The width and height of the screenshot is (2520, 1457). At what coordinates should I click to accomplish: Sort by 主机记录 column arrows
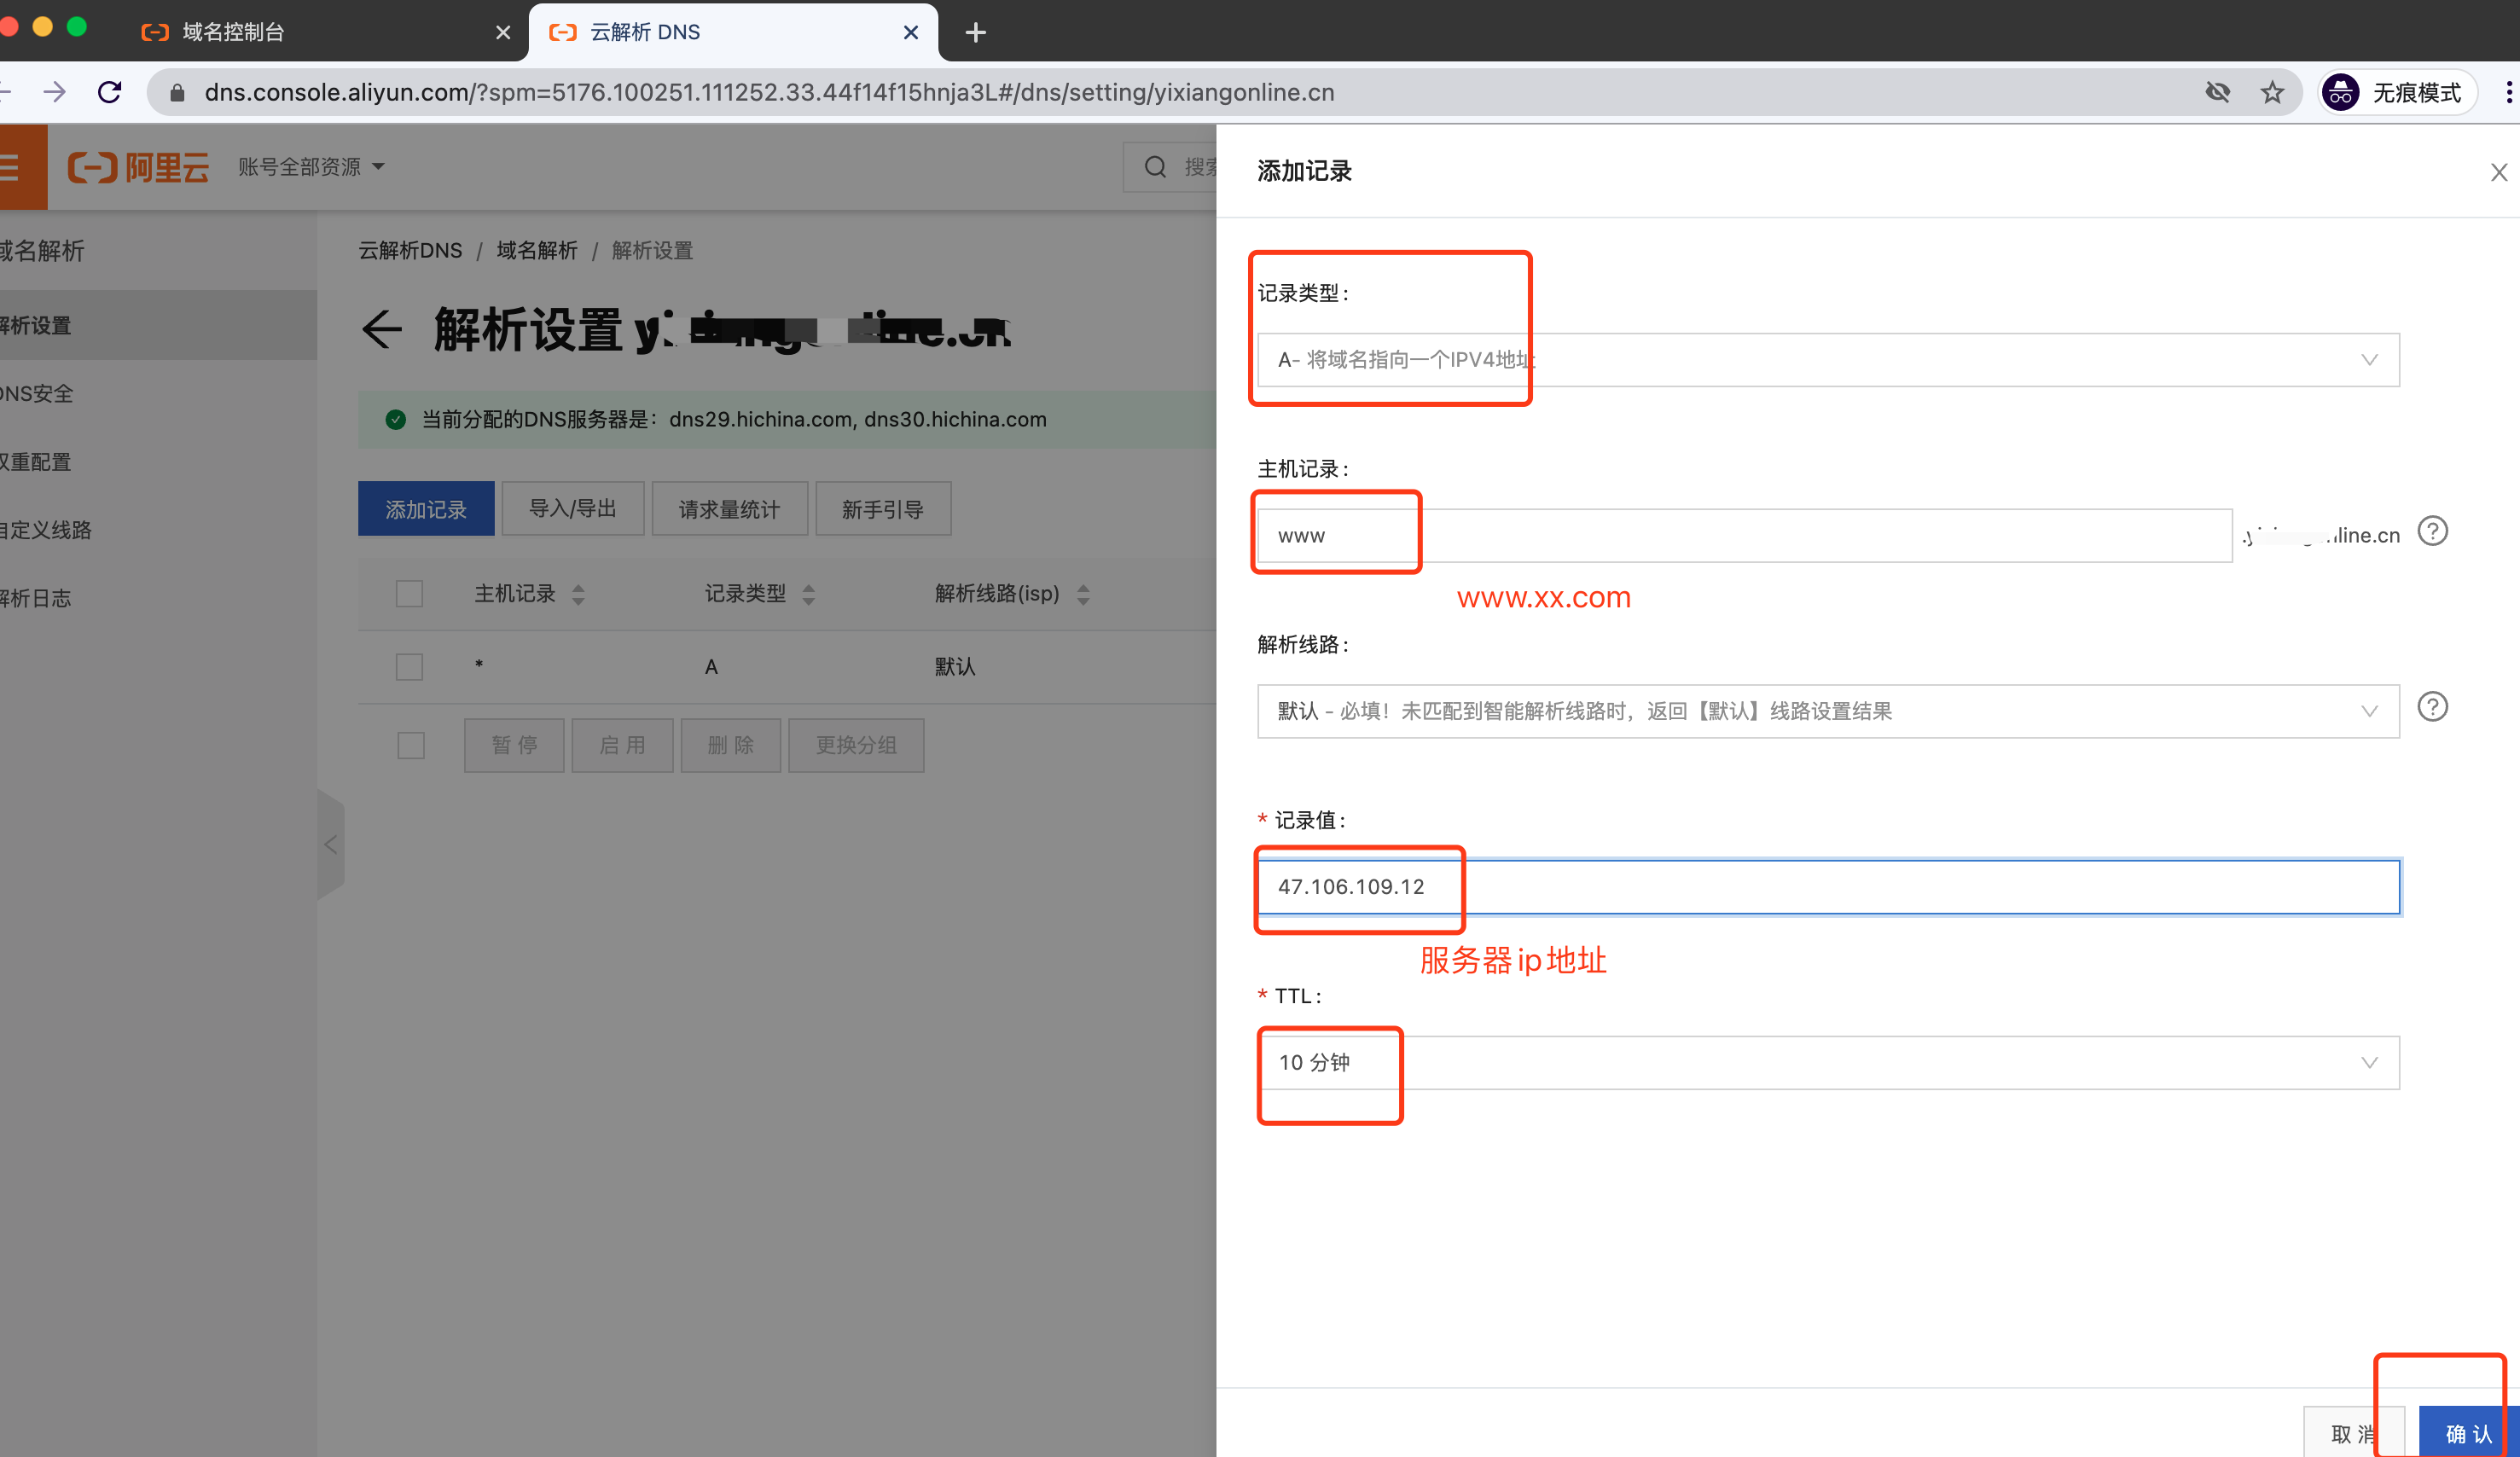coord(578,595)
